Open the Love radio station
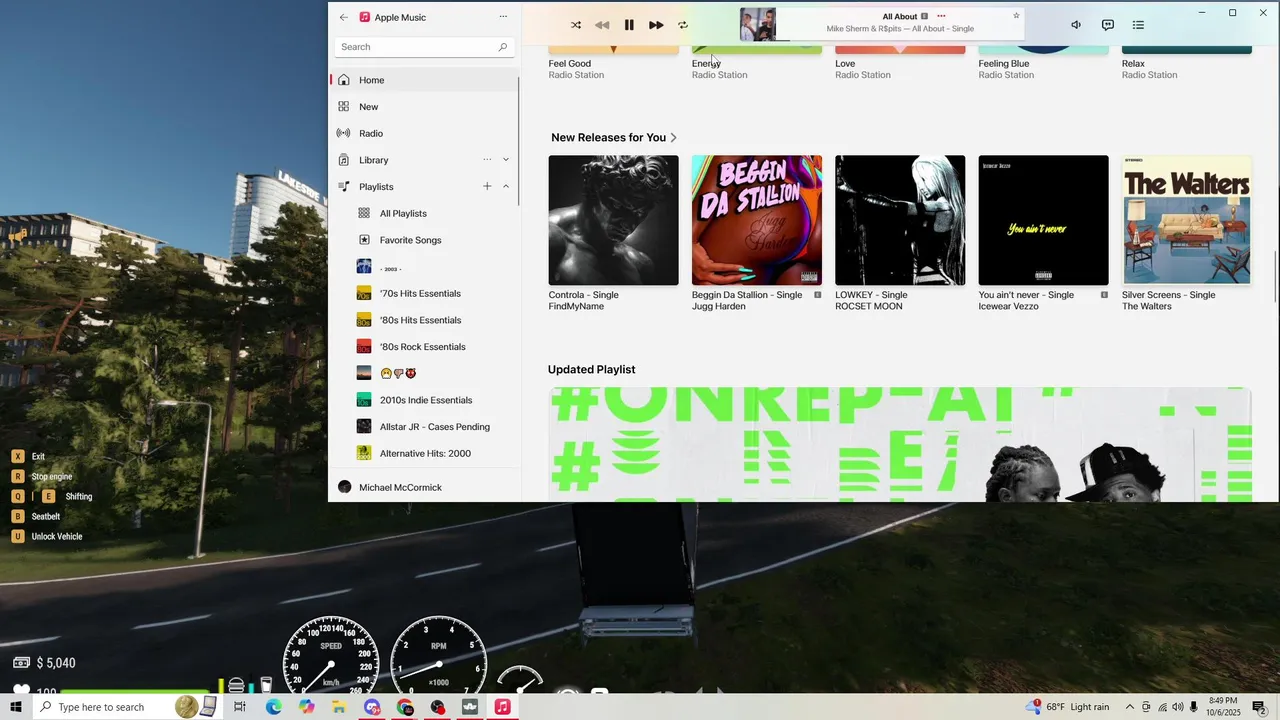 [x=900, y=50]
